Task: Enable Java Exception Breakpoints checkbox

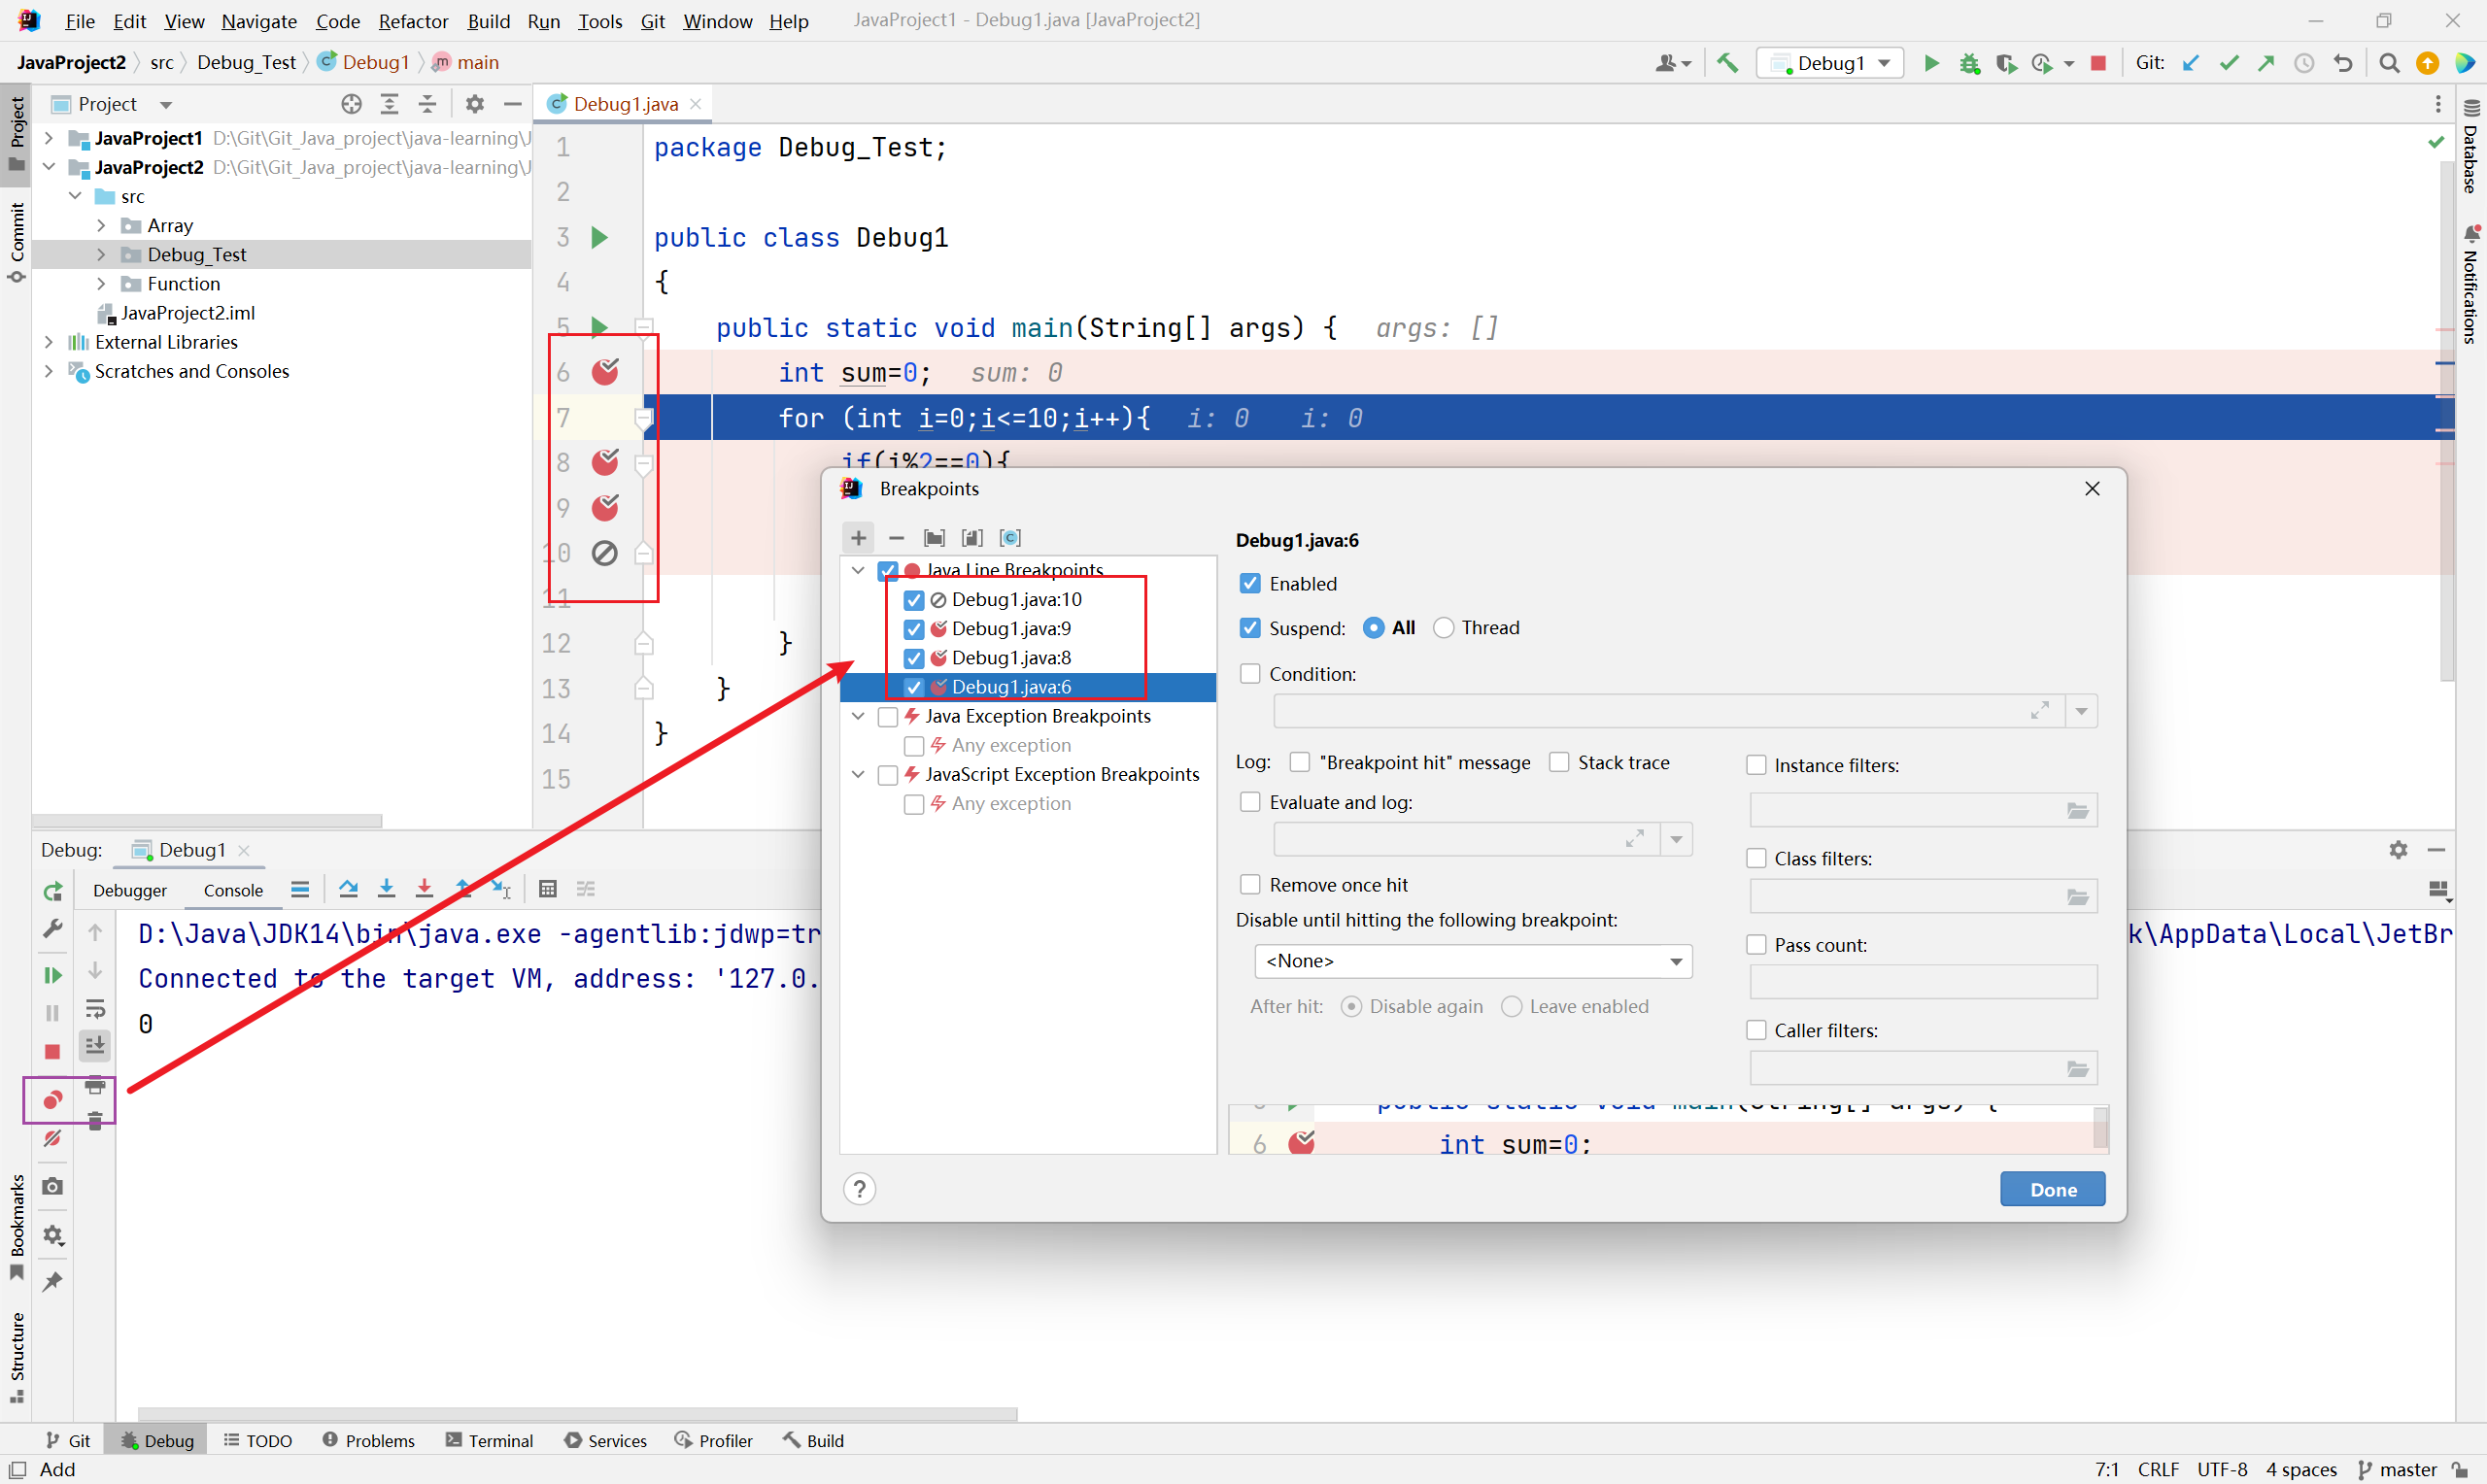Action: tap(887, 716)
